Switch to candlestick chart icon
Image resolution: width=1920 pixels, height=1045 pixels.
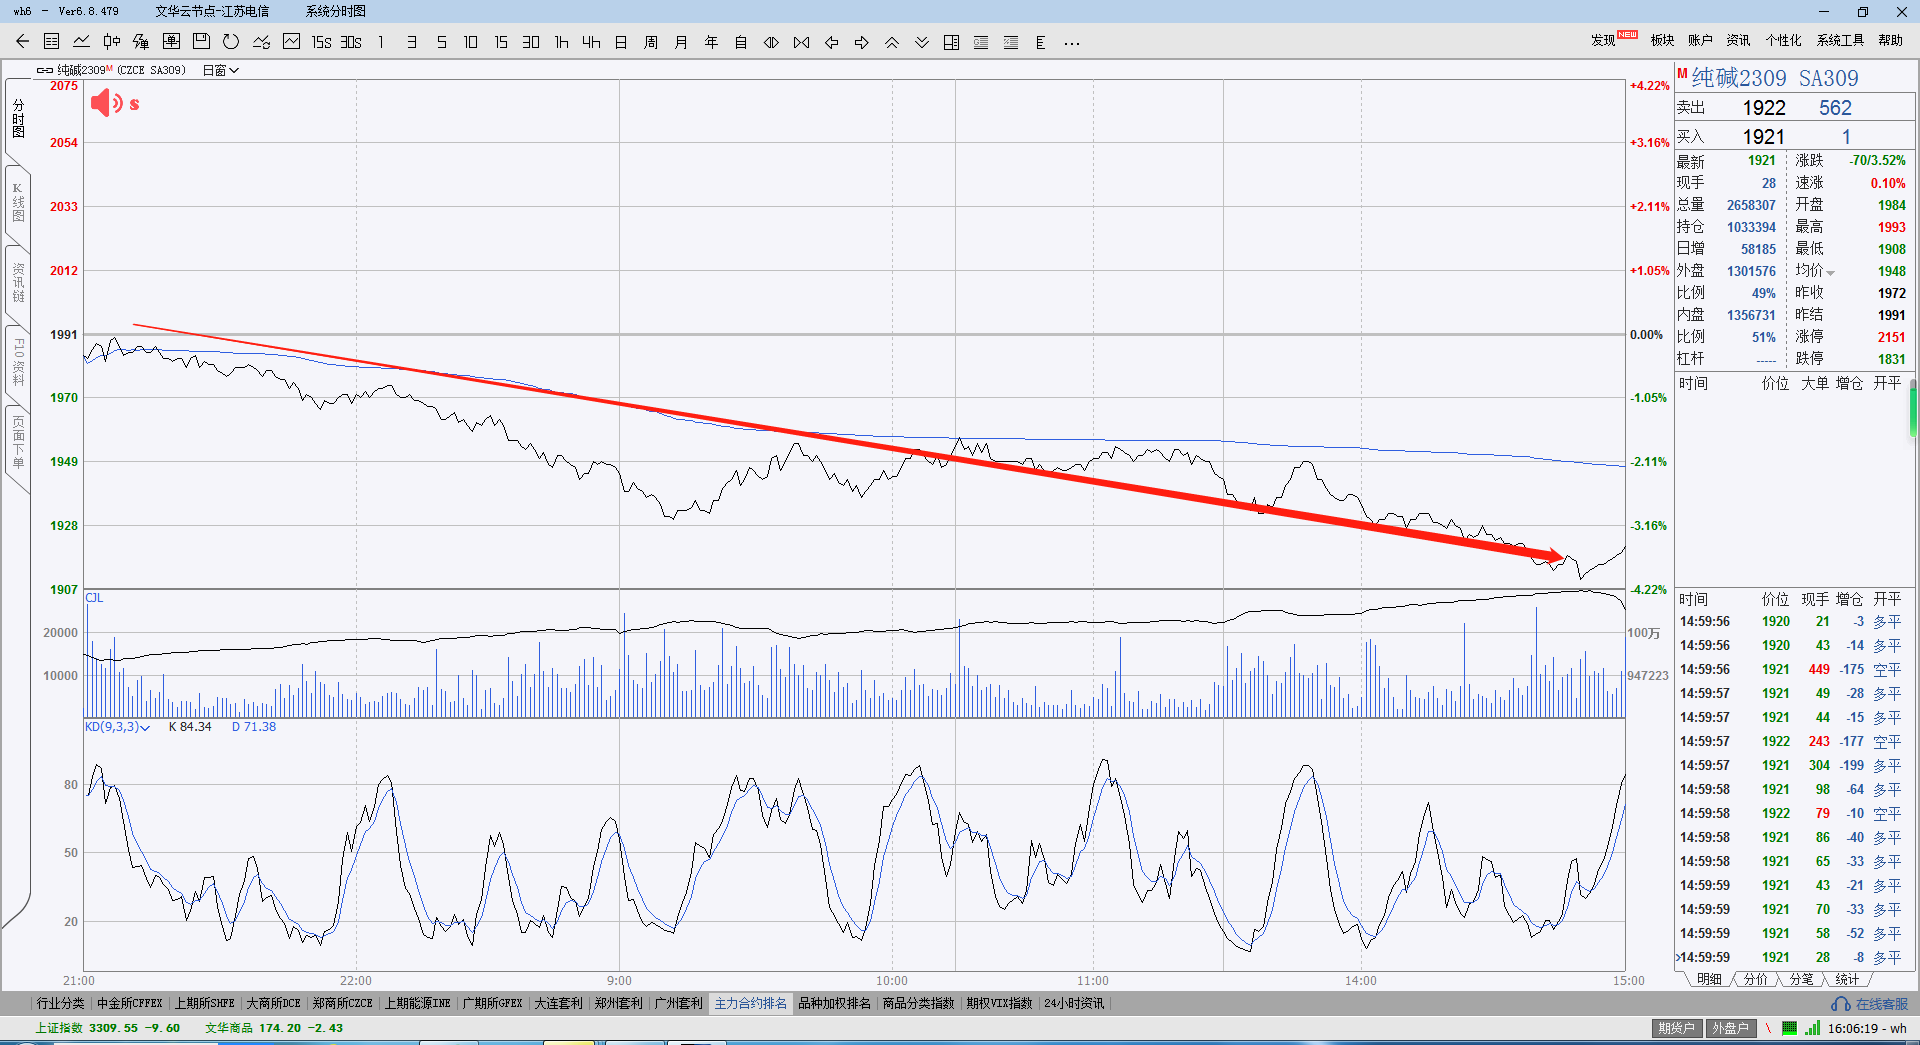[112, 42]
